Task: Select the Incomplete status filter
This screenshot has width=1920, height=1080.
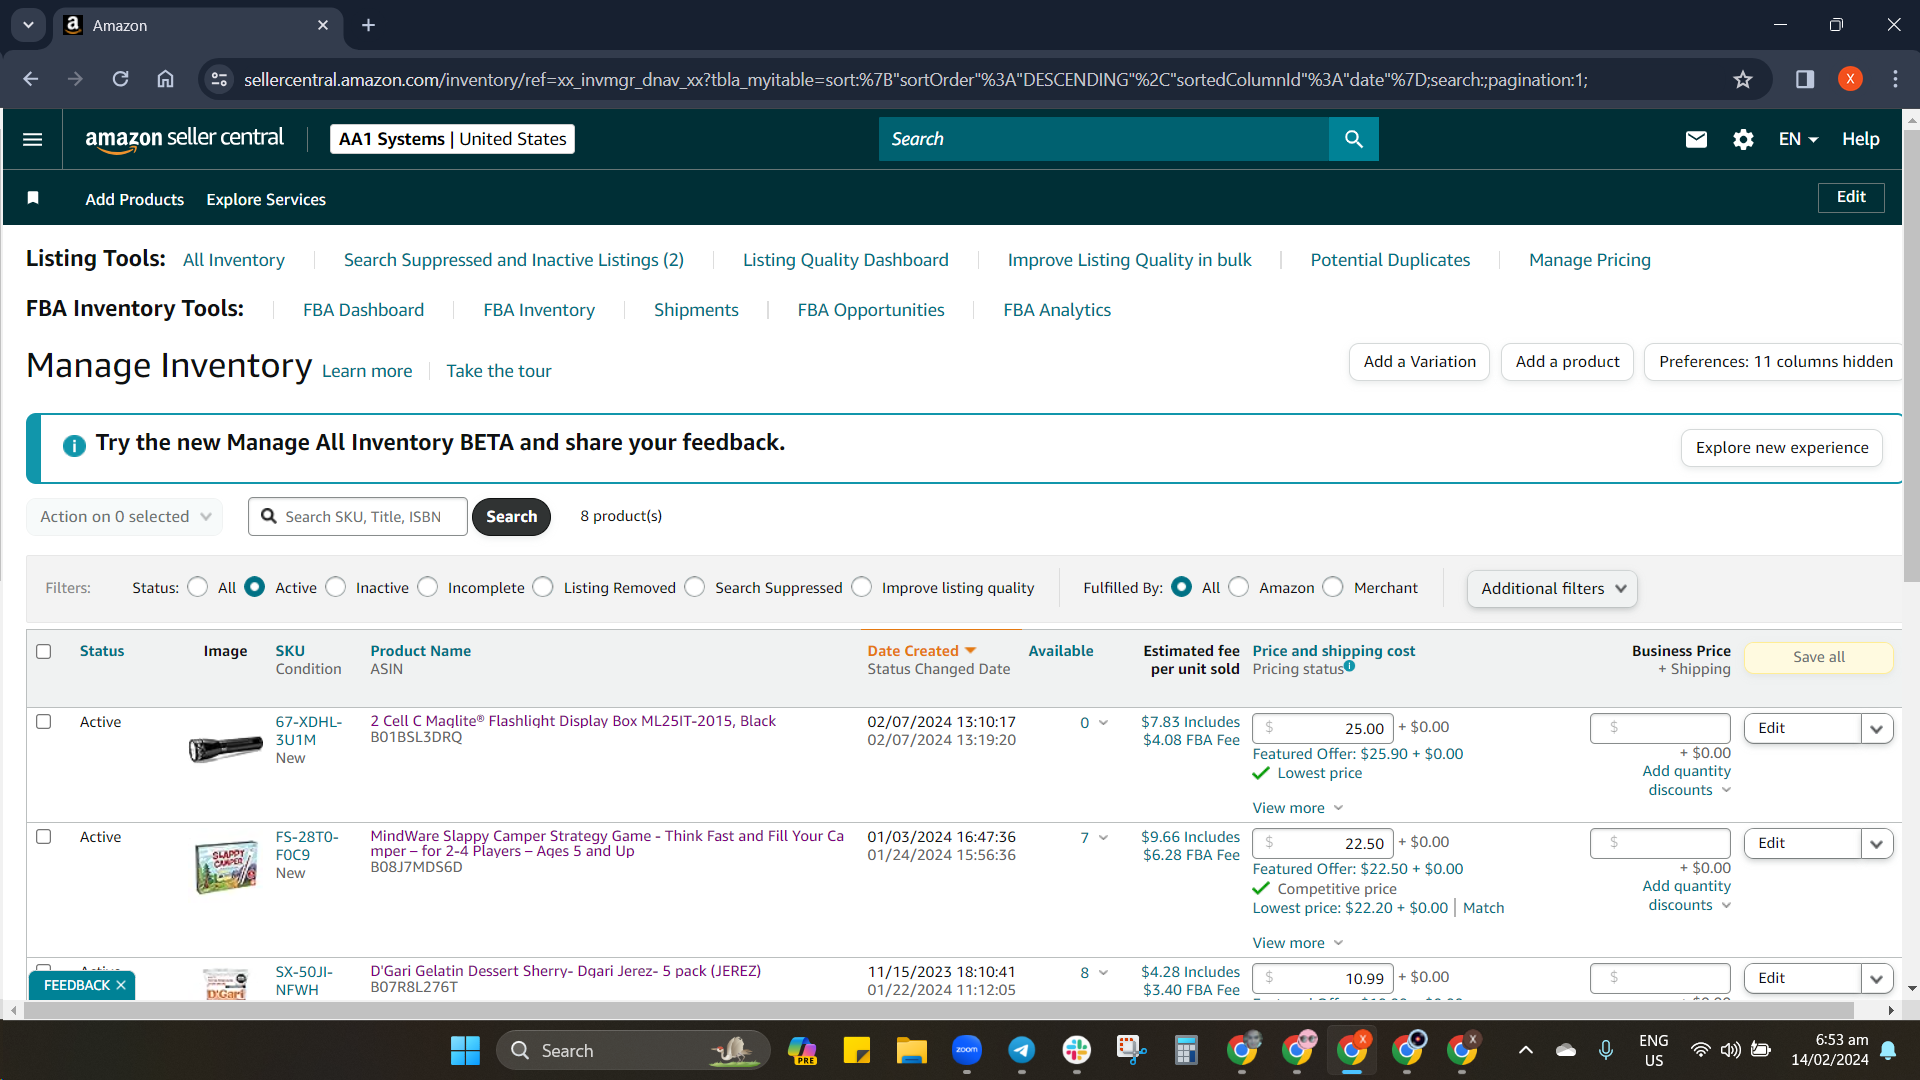Action: [428, 587]
